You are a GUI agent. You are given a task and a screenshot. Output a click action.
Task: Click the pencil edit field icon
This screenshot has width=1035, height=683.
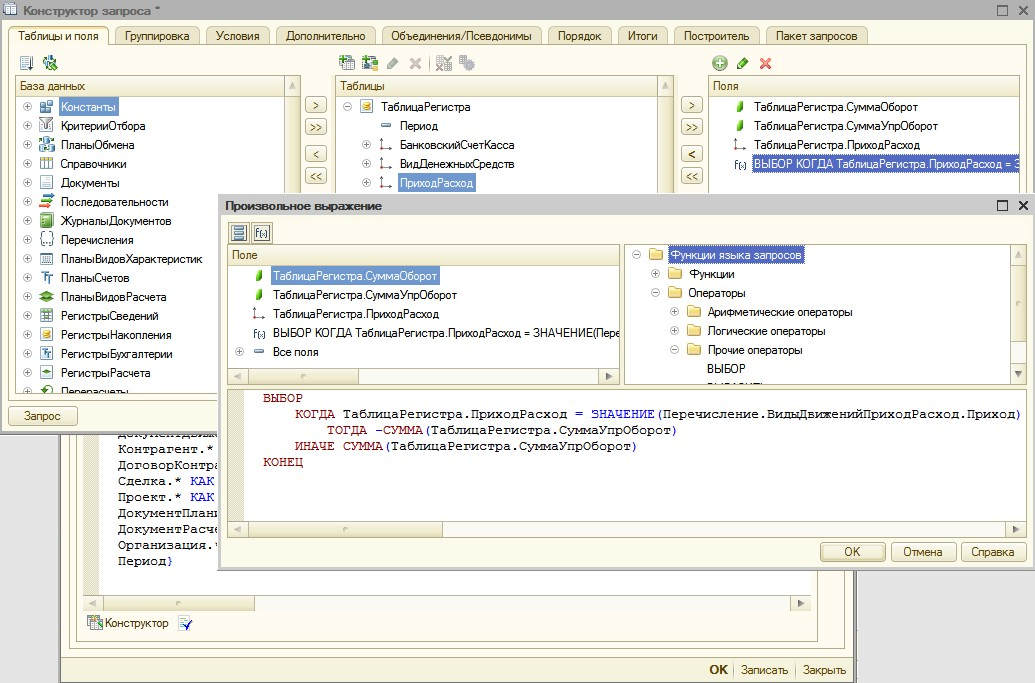point(742,63)
